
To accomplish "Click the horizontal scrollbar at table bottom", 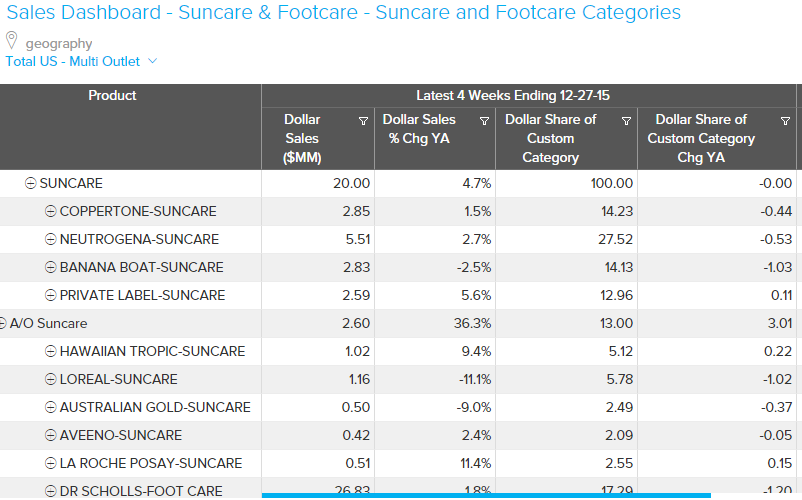I will tap(486, 495).
